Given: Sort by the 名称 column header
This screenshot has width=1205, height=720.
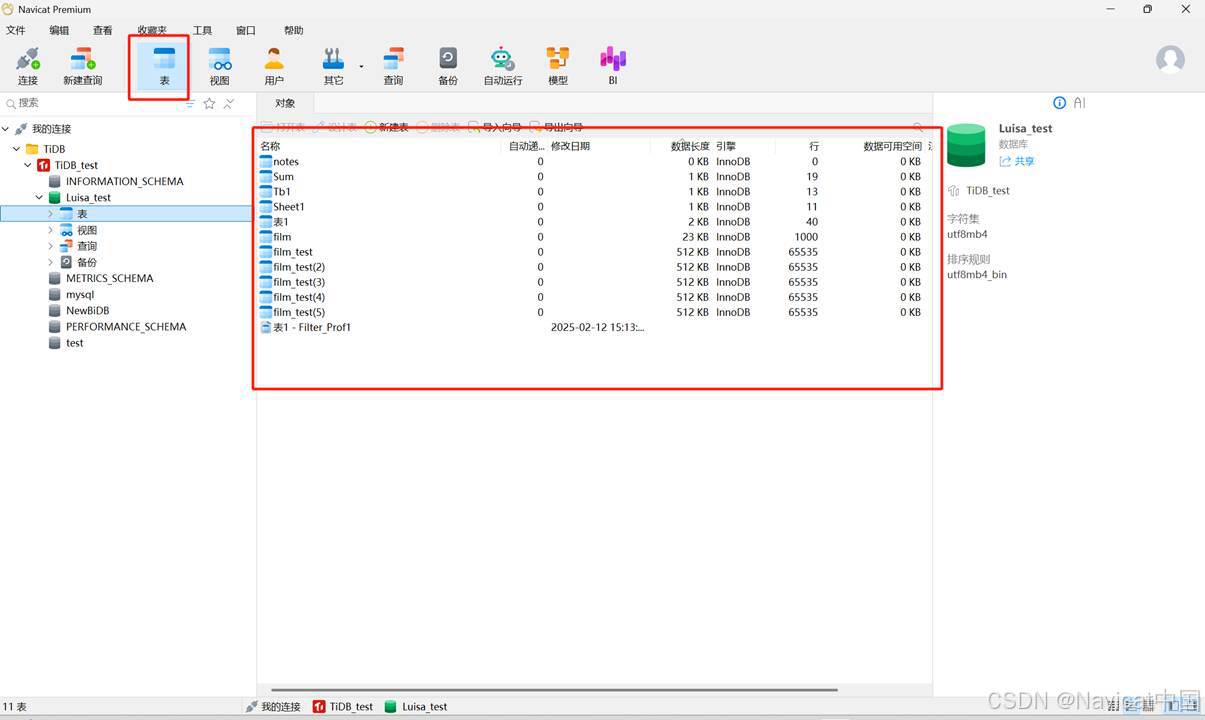Looking at the screenshot, I should [380, 146].
